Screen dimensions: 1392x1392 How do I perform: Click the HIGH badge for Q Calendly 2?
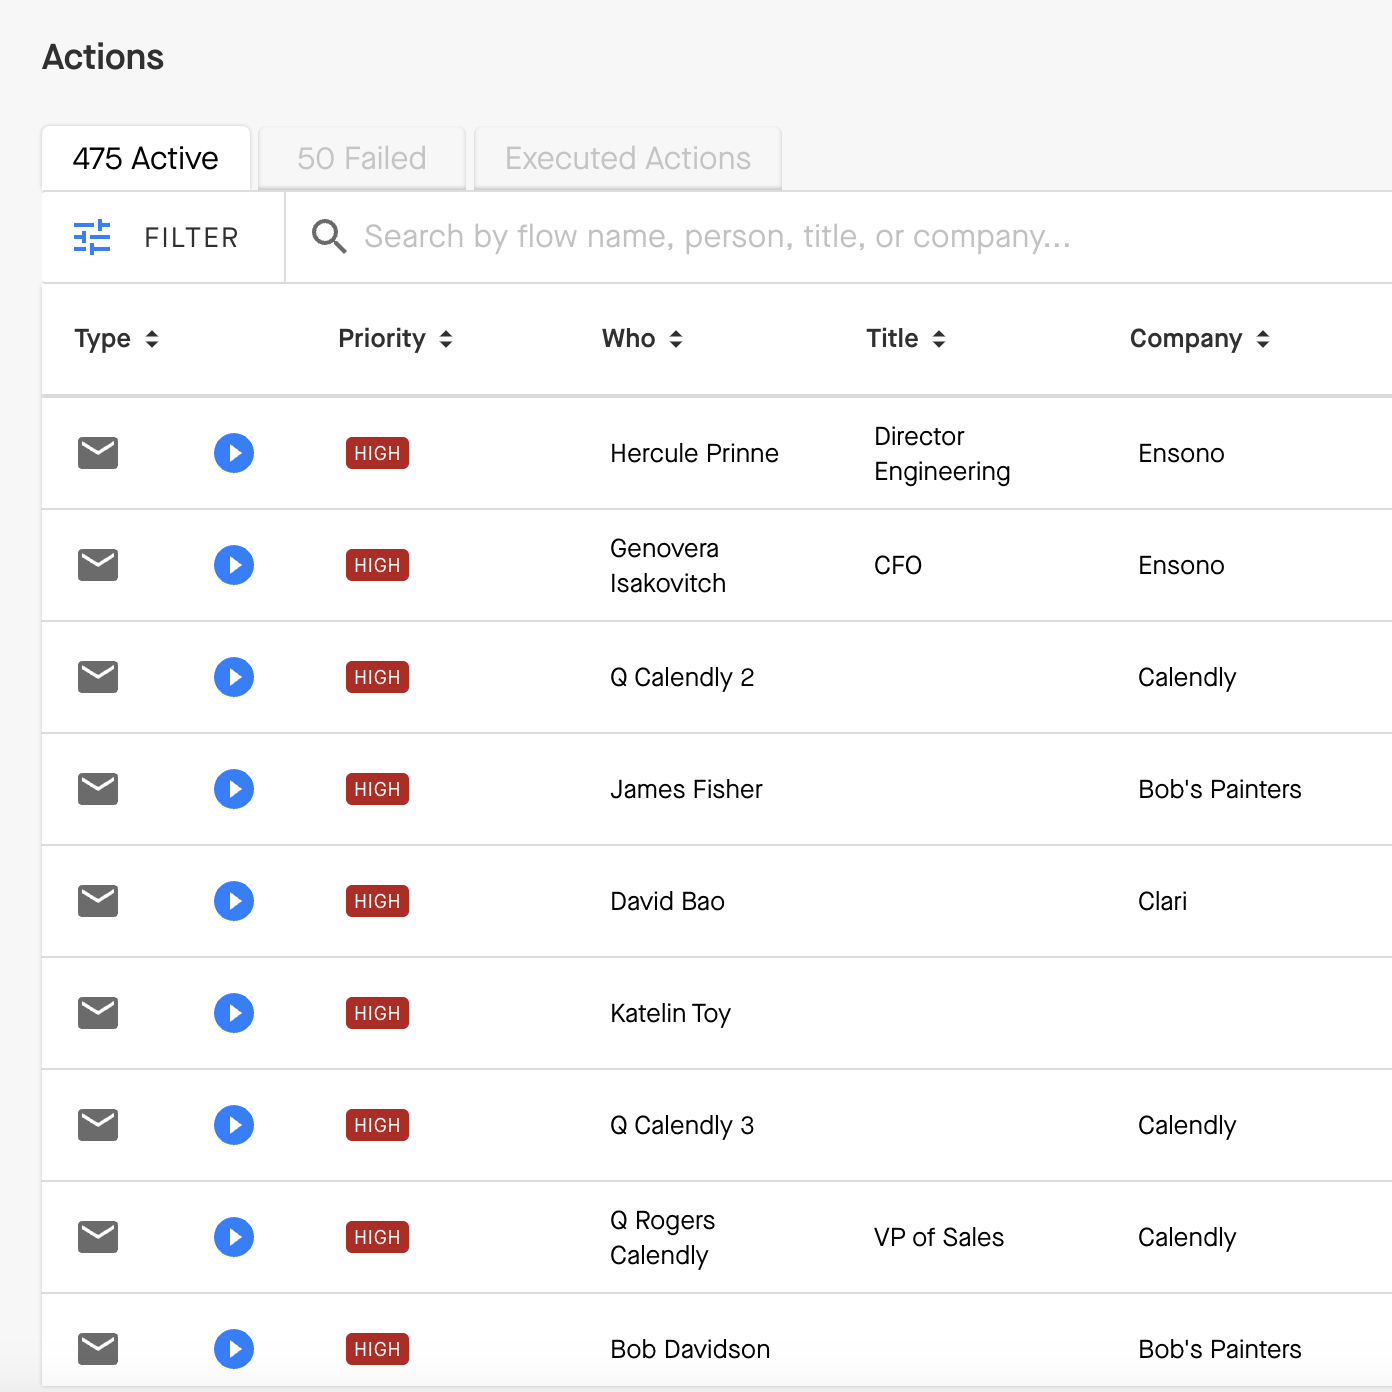(377, 677)
